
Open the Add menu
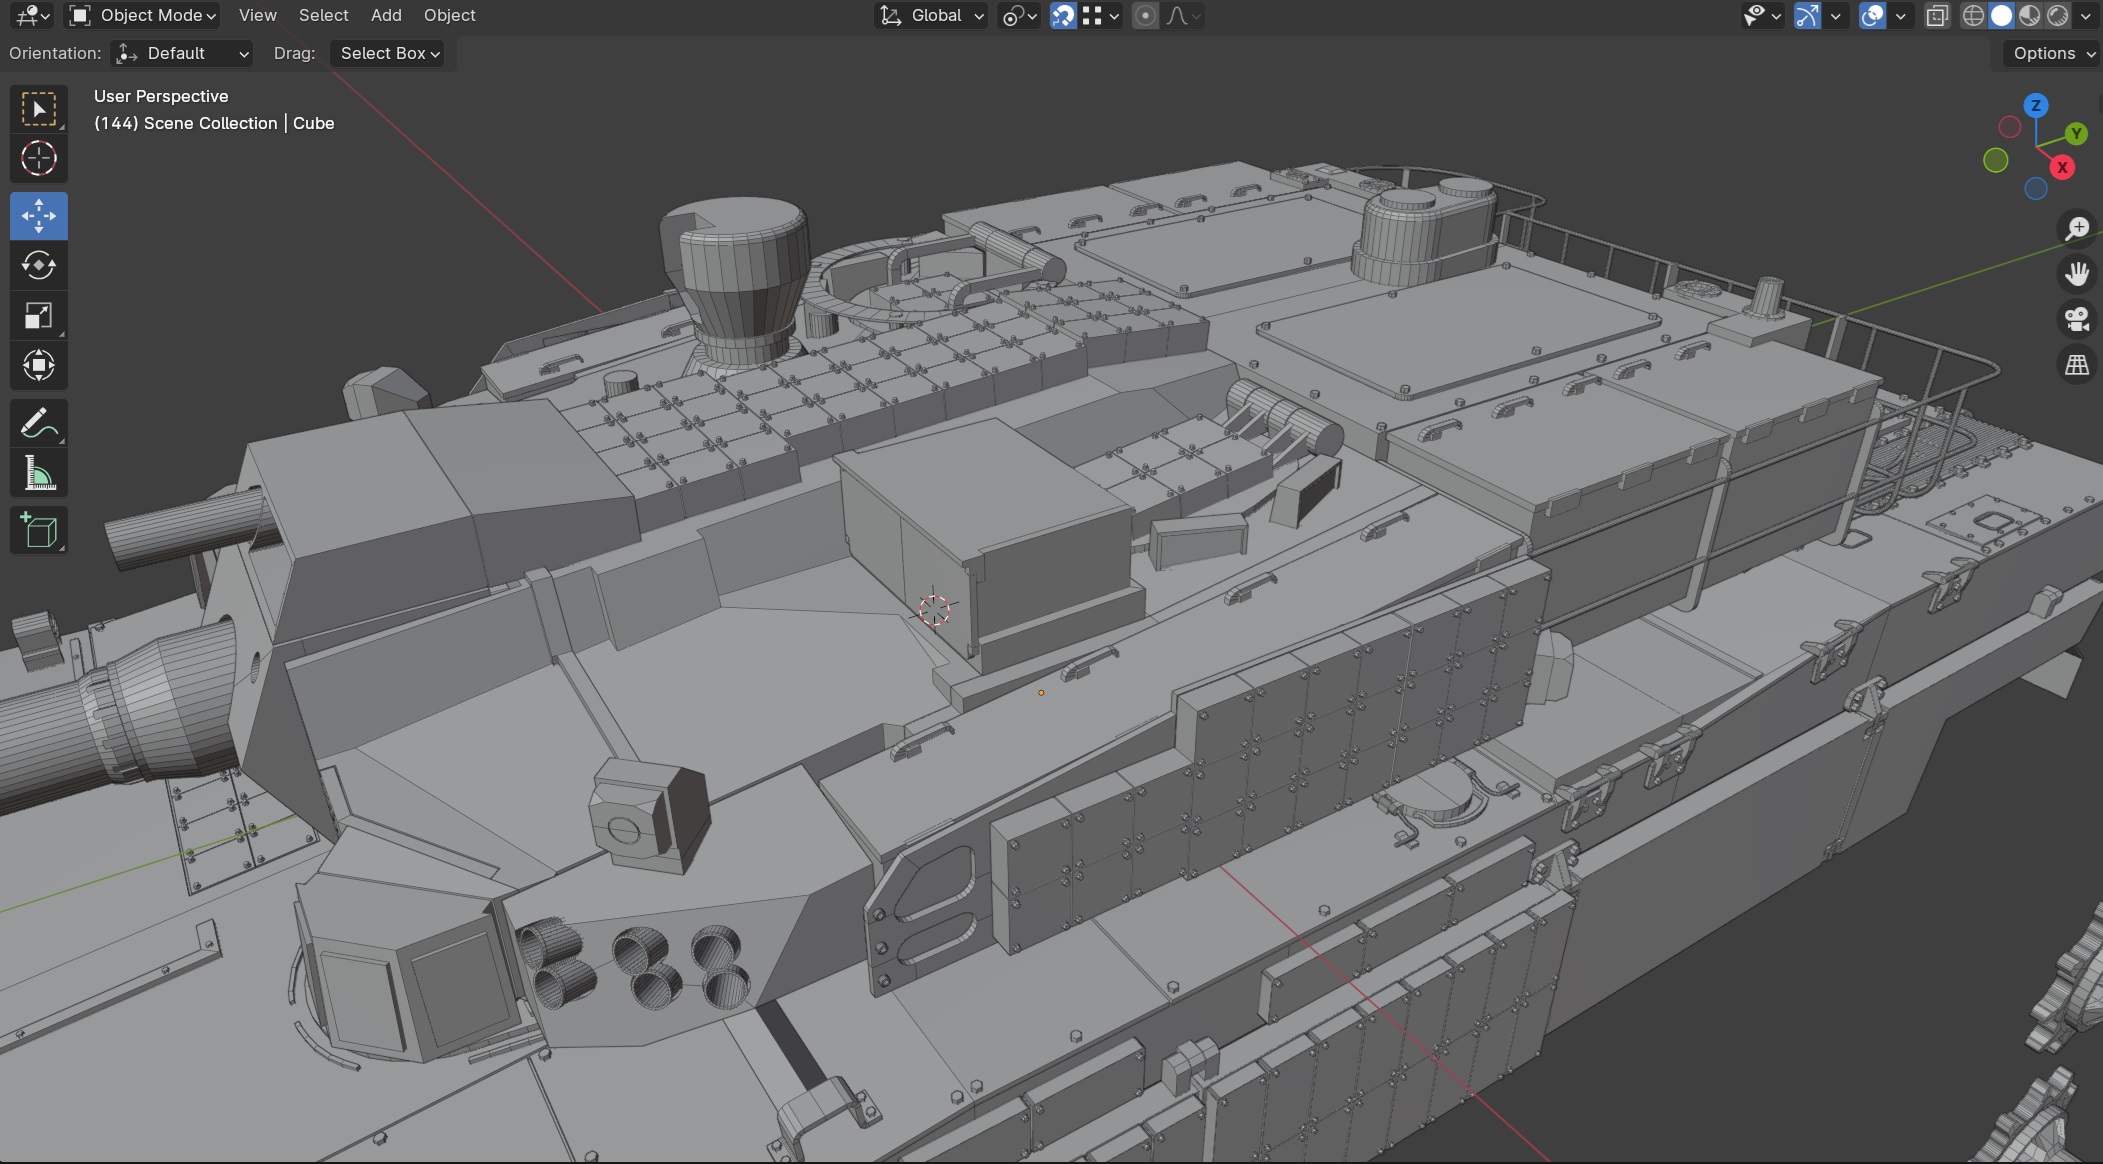(386, 15)
